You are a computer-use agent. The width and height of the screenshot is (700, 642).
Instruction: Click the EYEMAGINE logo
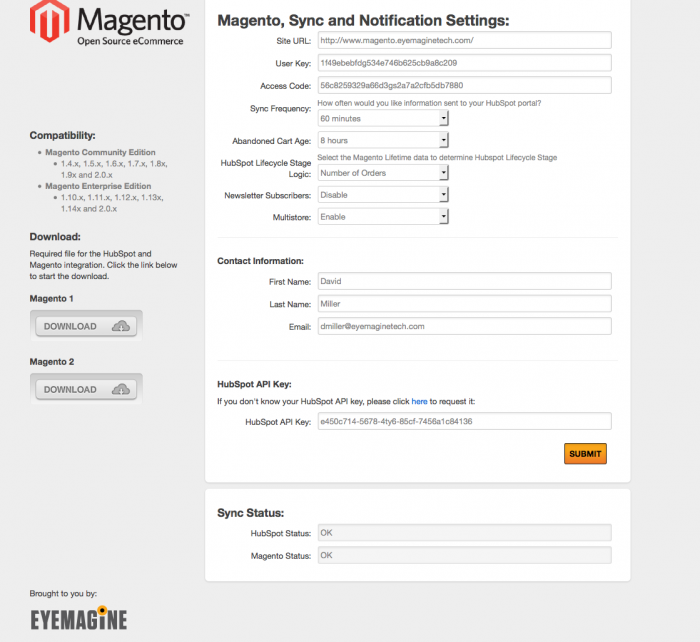[x=79, y=618]
